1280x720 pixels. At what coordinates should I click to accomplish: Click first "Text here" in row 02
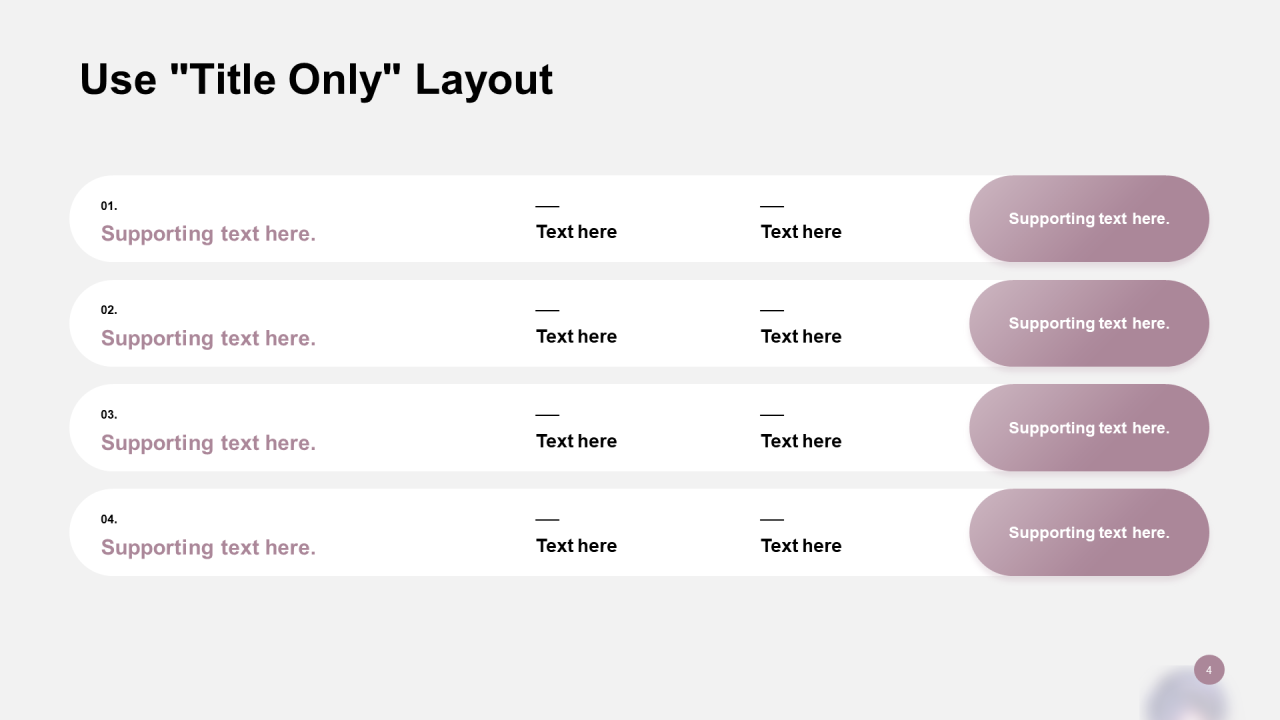coord(576,337)
